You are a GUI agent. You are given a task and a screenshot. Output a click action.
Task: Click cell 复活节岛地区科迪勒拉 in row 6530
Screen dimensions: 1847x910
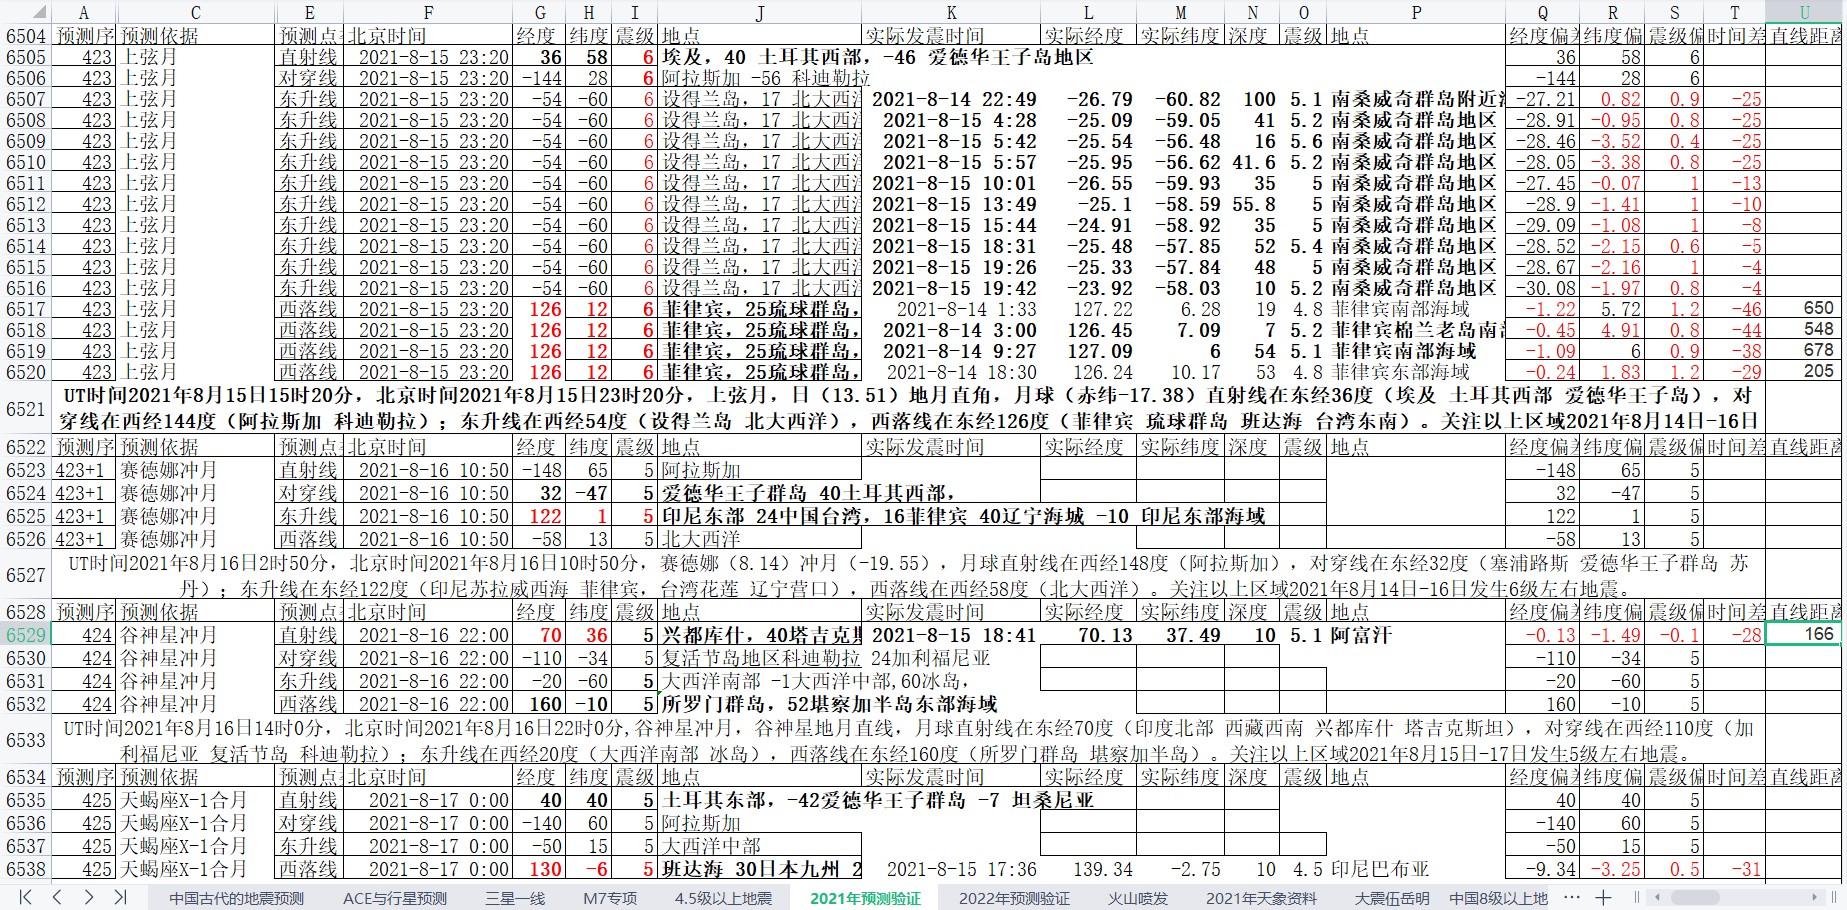pos(760,658)
